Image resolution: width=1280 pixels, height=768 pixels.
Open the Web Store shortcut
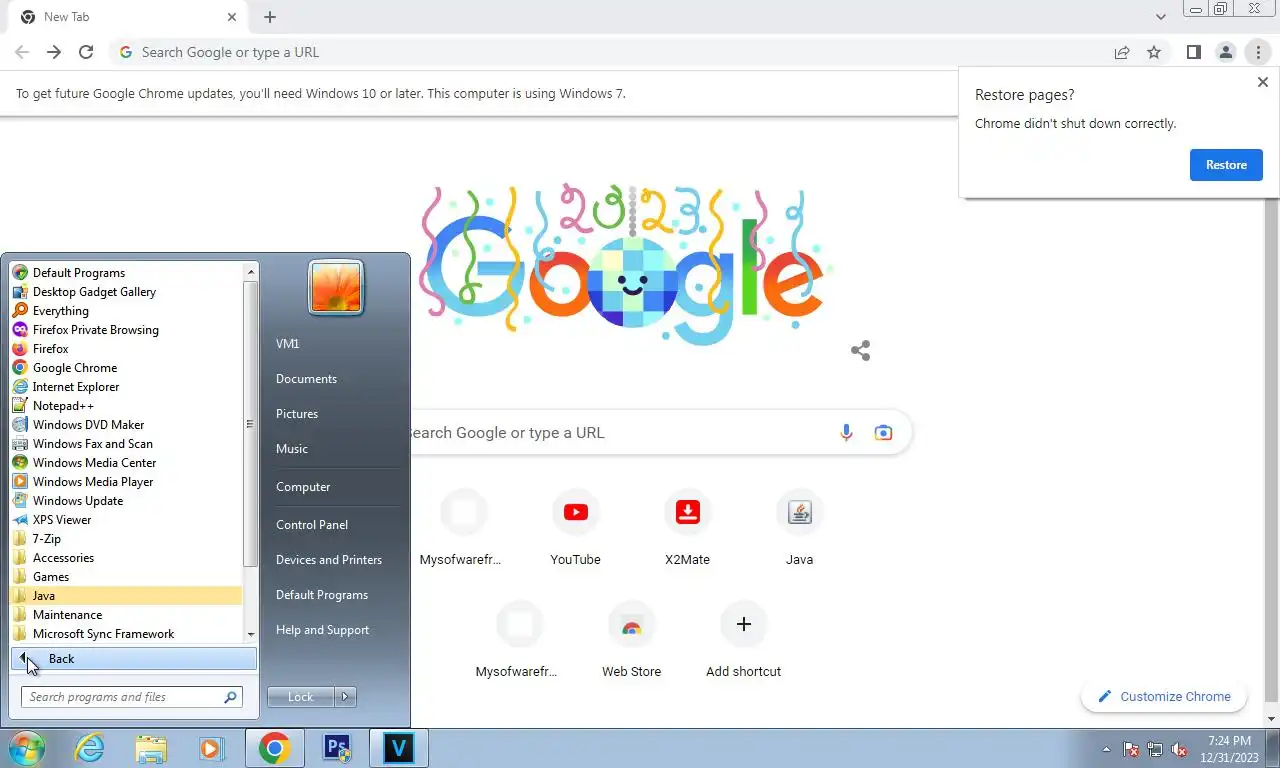pos(631,640)
